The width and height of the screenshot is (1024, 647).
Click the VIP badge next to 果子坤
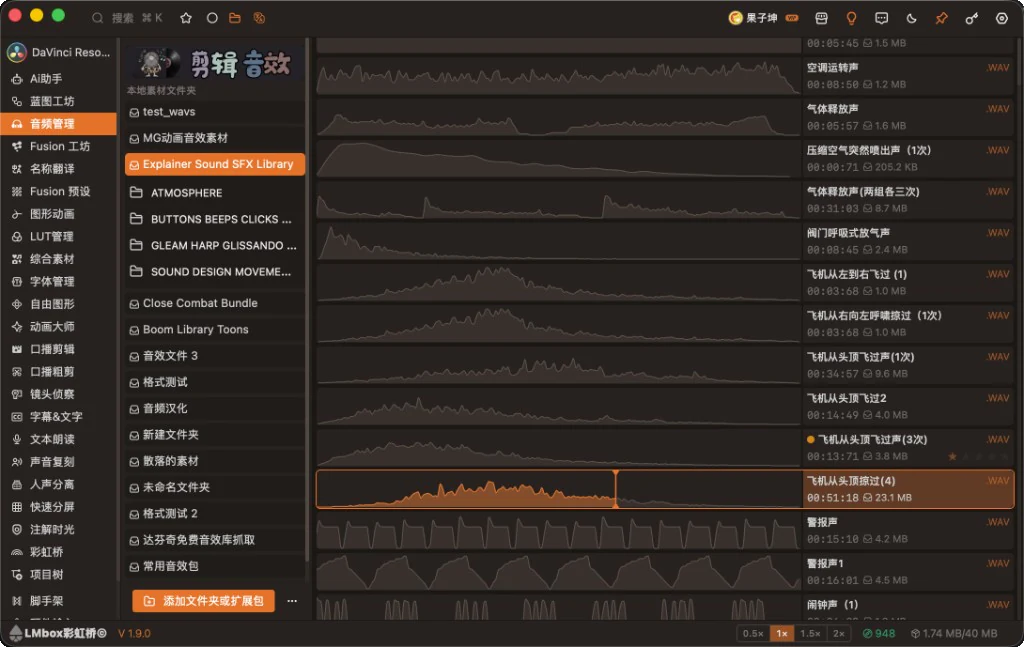tap(792, 18)
